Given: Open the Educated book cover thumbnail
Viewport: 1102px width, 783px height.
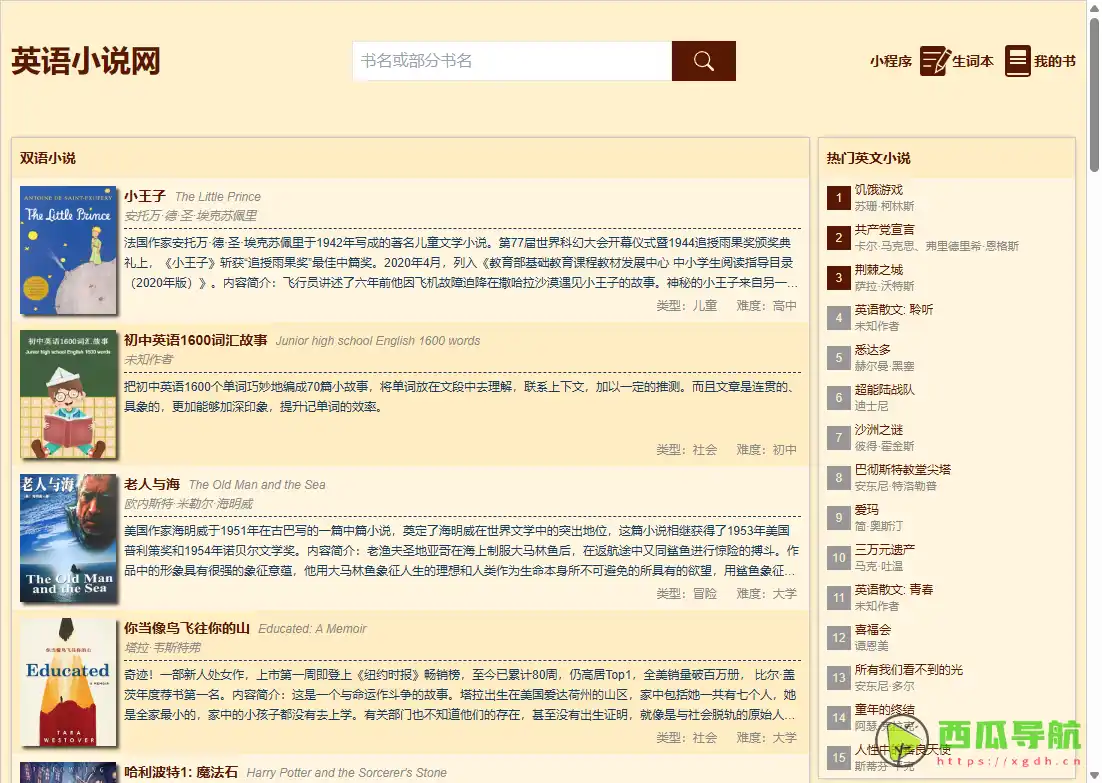Looking at the screenshot, I should [68, 682].
